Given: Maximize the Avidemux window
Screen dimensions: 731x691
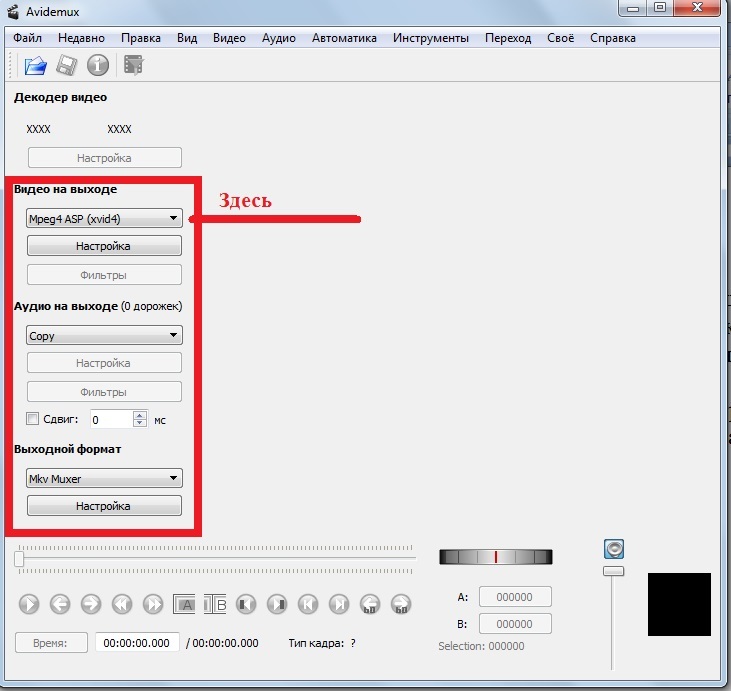Looking at the screenshot, I should [660, 8].
